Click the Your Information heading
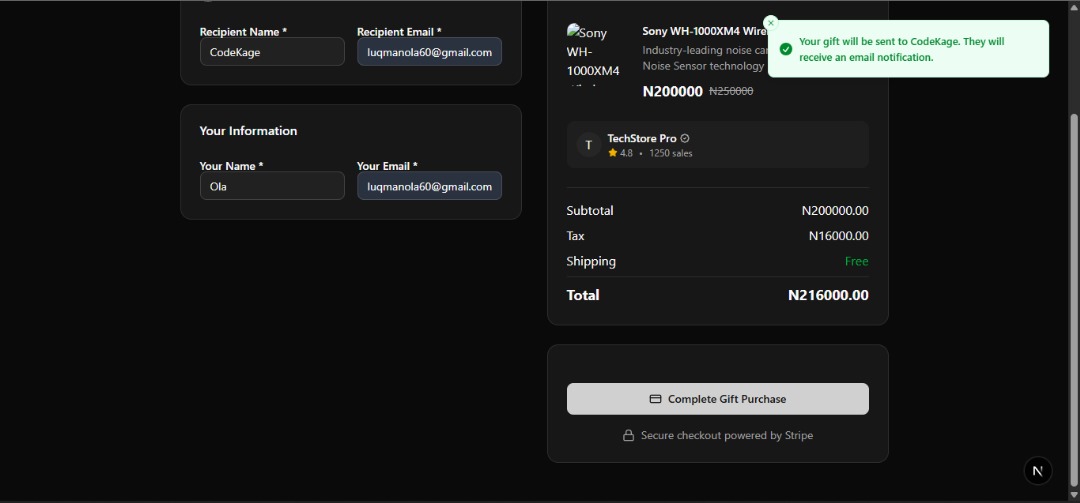The height and width of the screenshot is (503, 1080). tap(248, 131)
